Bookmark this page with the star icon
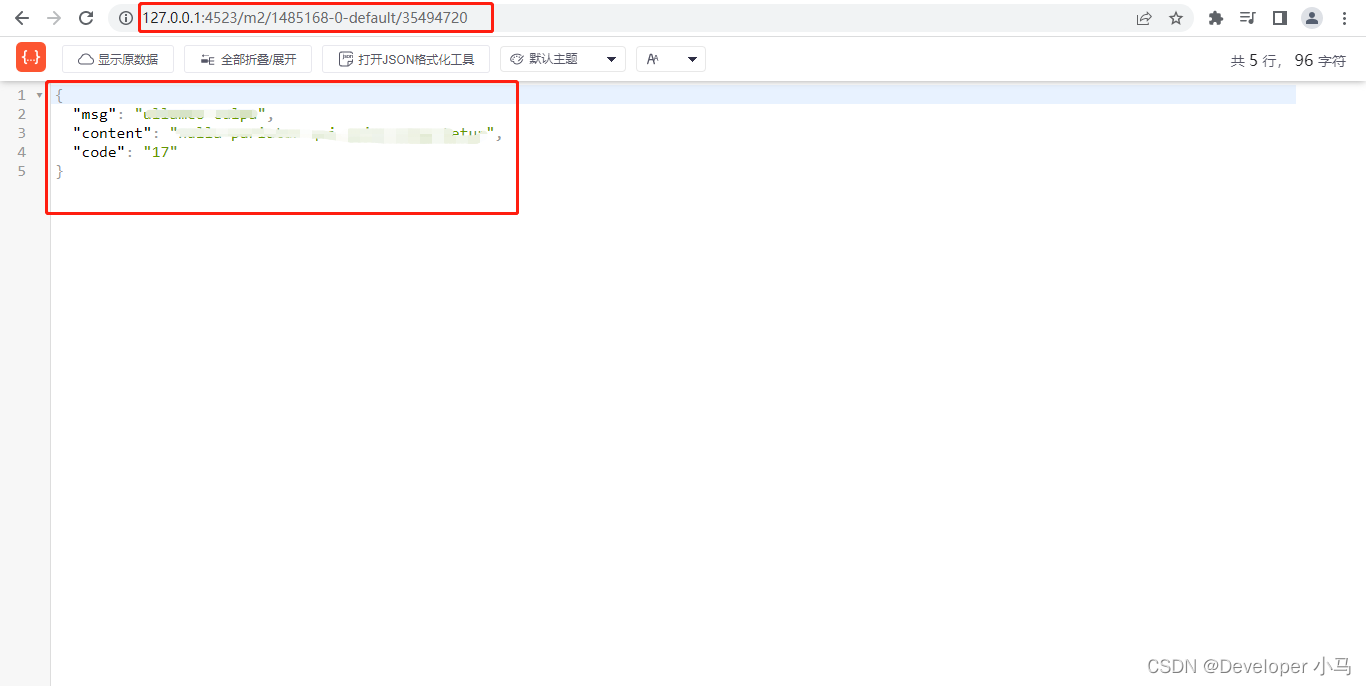The image size is (1366, 686). pos(1176,18)
